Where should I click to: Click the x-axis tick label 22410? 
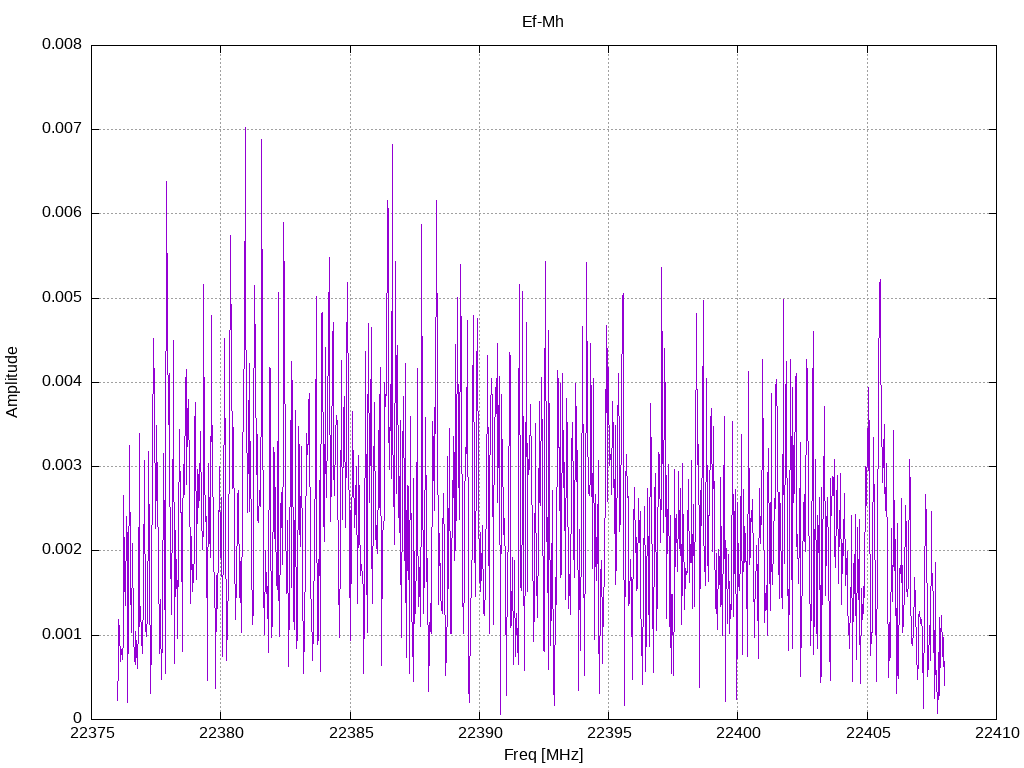(997, 733)
